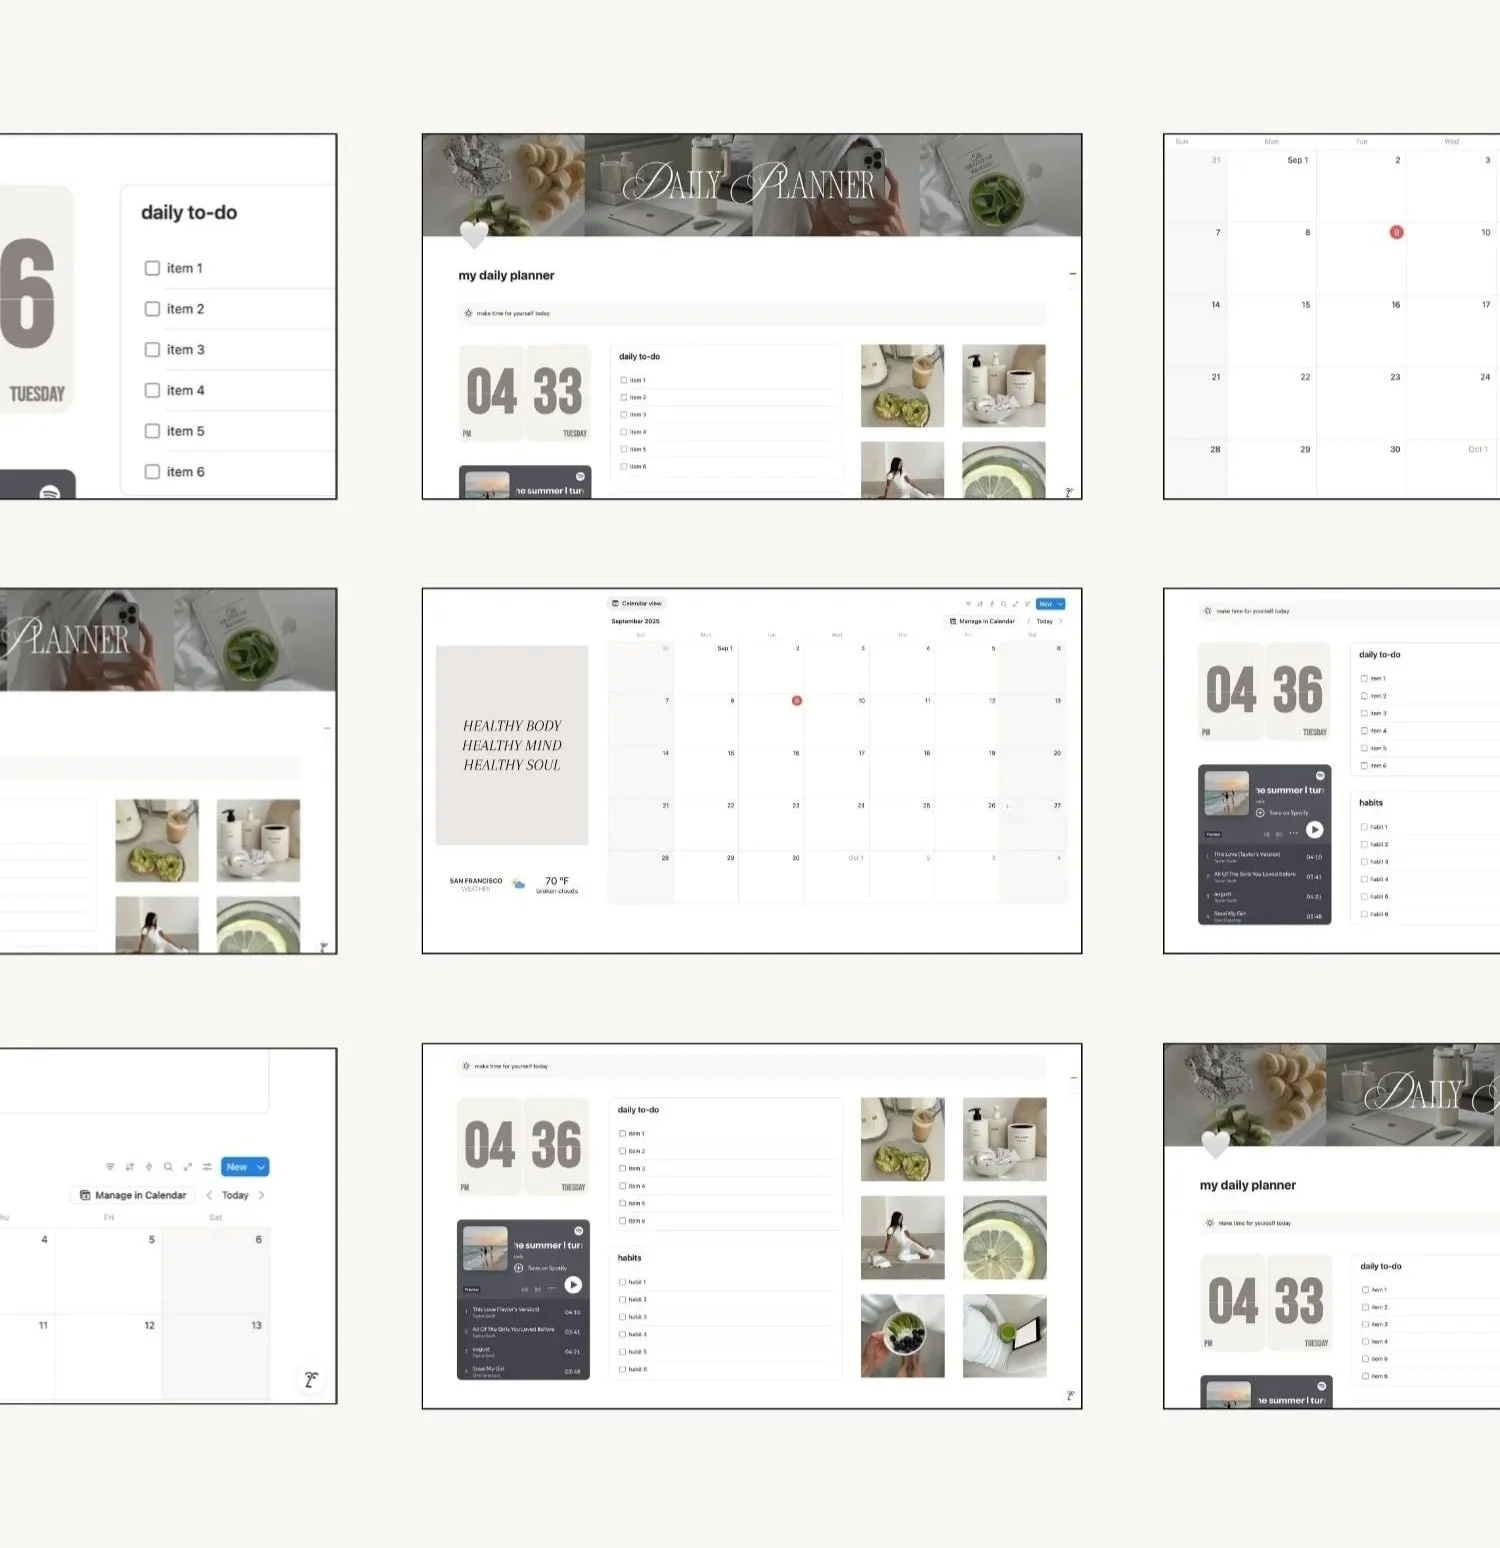Check off 'item 1' in the daily to-do list
The image size is (1500, 1548).
coord(622,1133)
